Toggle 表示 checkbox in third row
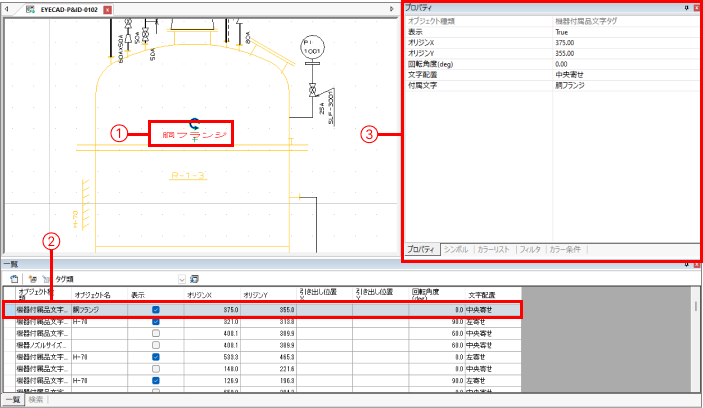Image resolution: width=703 pixels, height=408 pixels. [155, 334]
